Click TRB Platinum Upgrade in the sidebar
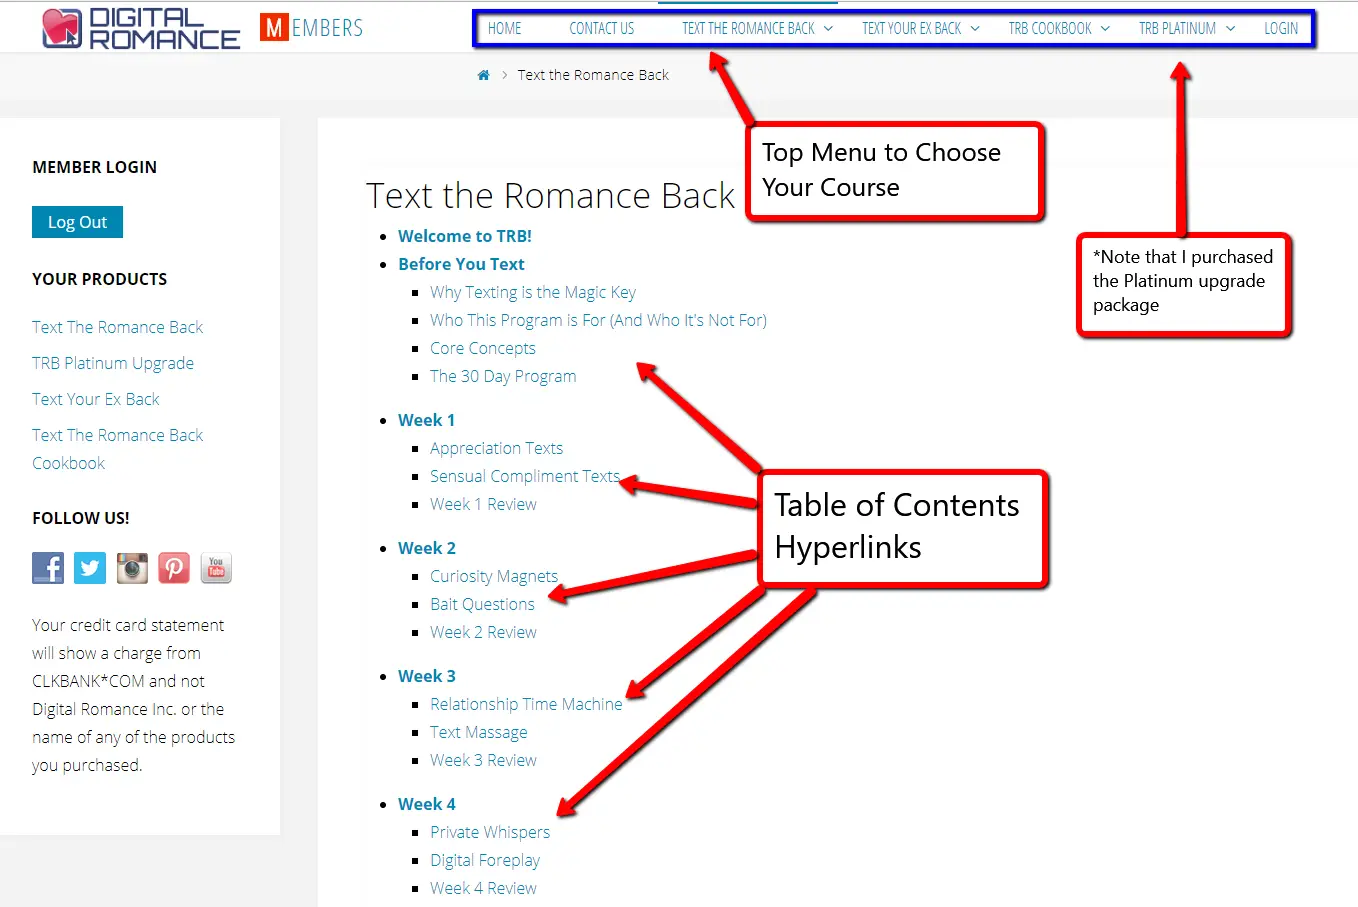 (113, 363)
